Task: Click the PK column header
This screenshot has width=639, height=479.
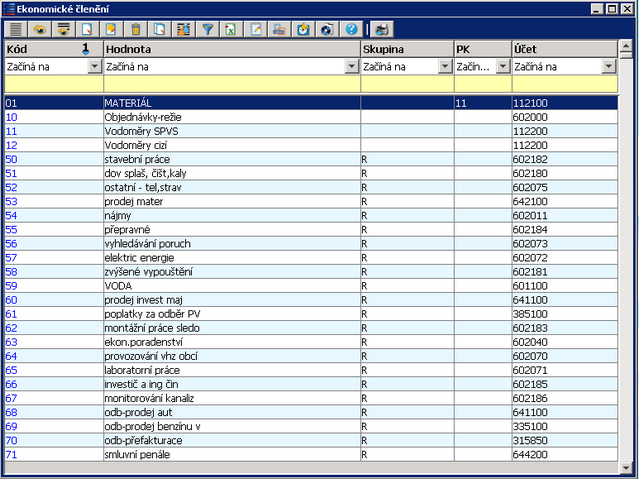Action: click(x=481, y=48)
